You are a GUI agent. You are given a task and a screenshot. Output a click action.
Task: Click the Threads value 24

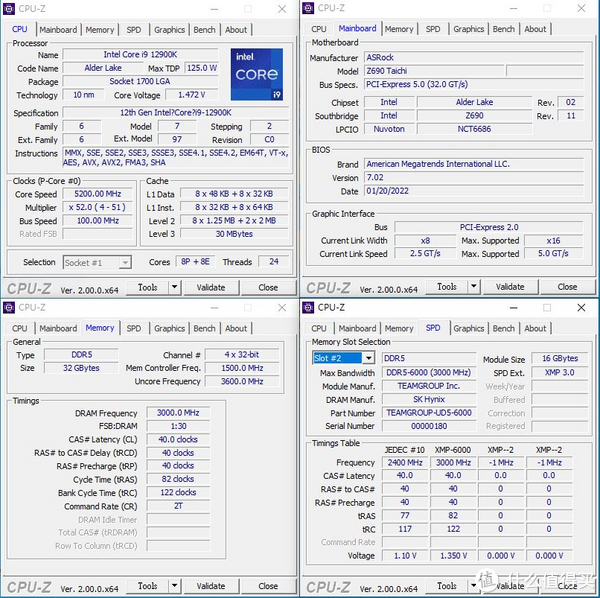coord(274,262)
